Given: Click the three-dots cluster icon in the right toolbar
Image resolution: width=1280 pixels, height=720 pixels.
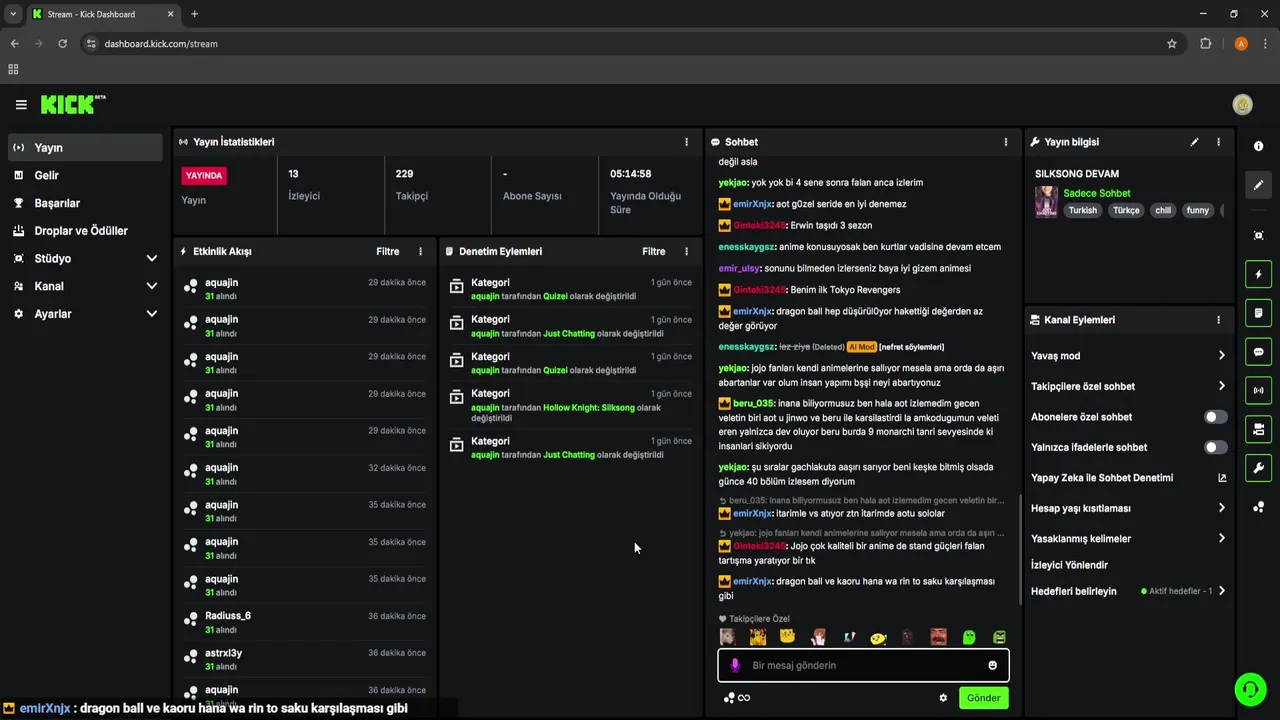Looking at the screenshot, I should click(x=1258, y=507).
